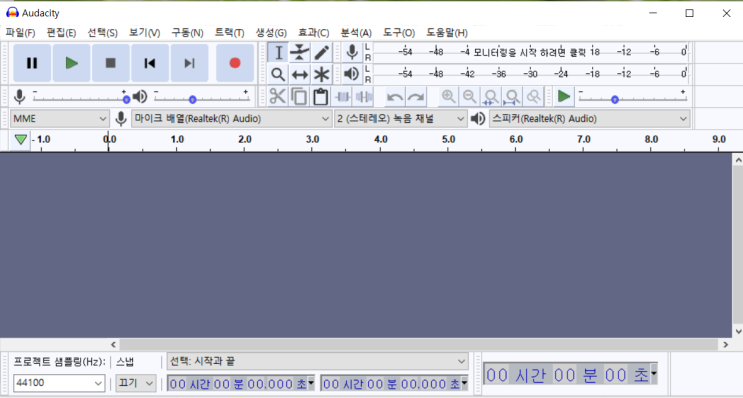Click the green timeline pinned-head triangle
The image size is (743, 398).
coord(20,139)
